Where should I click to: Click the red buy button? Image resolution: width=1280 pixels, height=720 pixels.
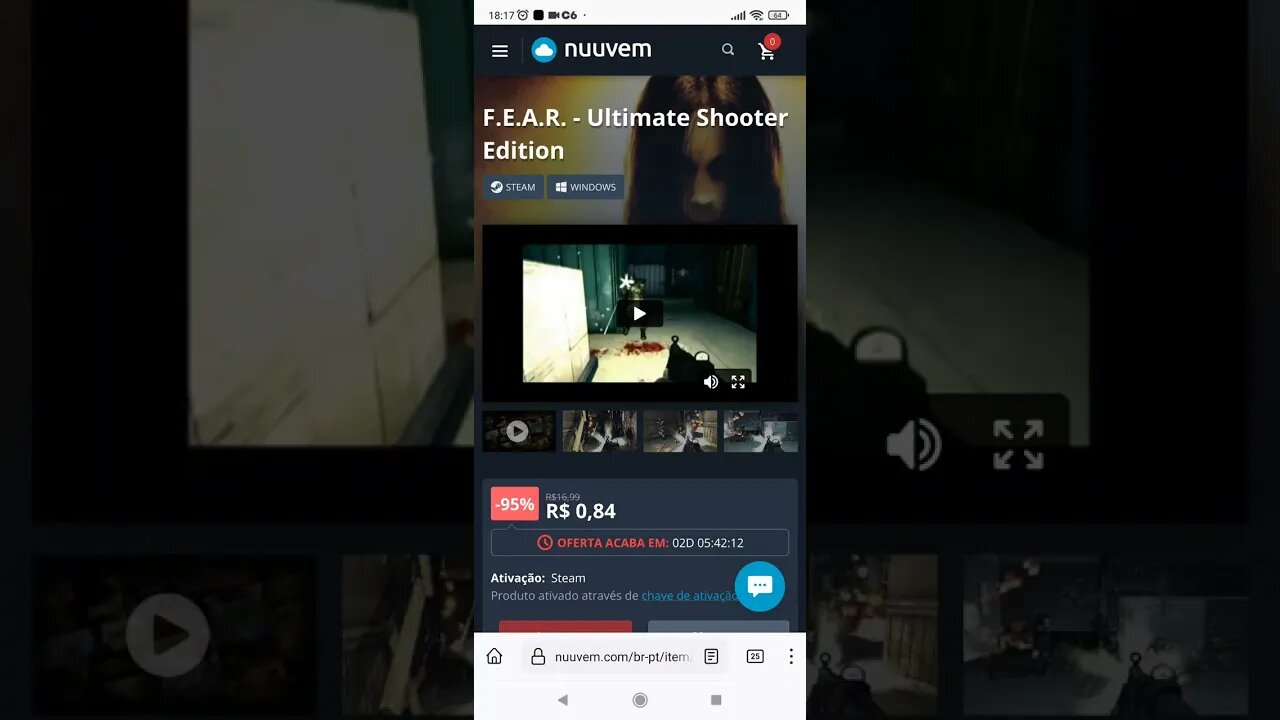point(565,627)
